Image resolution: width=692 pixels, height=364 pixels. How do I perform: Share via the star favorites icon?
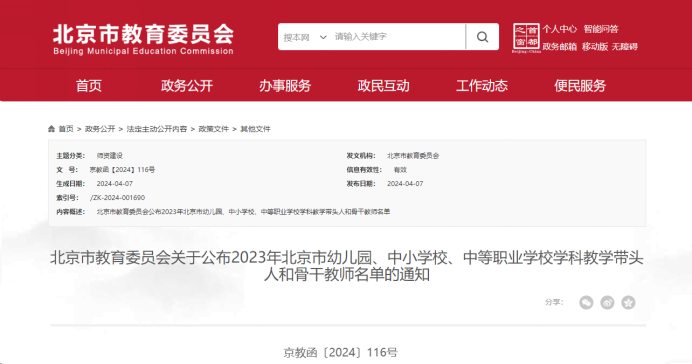click(x=628, y=302)
